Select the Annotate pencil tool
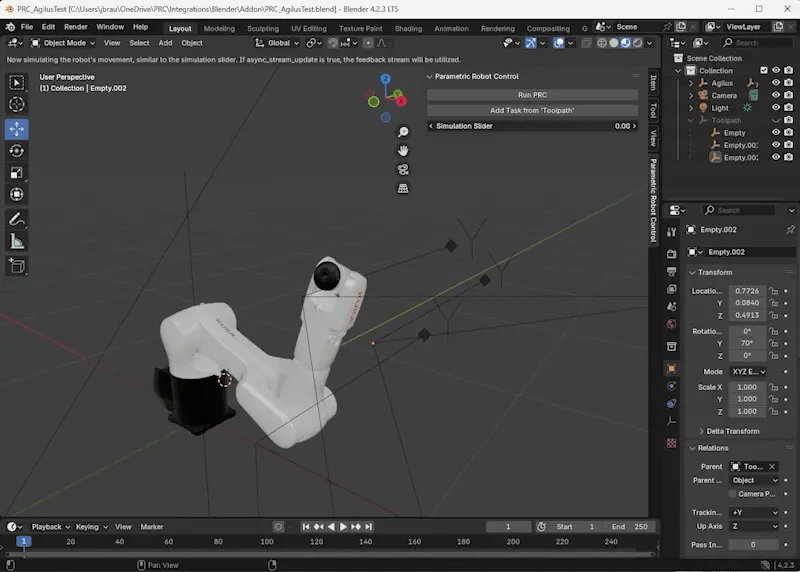Viewport: 800px width, 572px height. point(17,219)
